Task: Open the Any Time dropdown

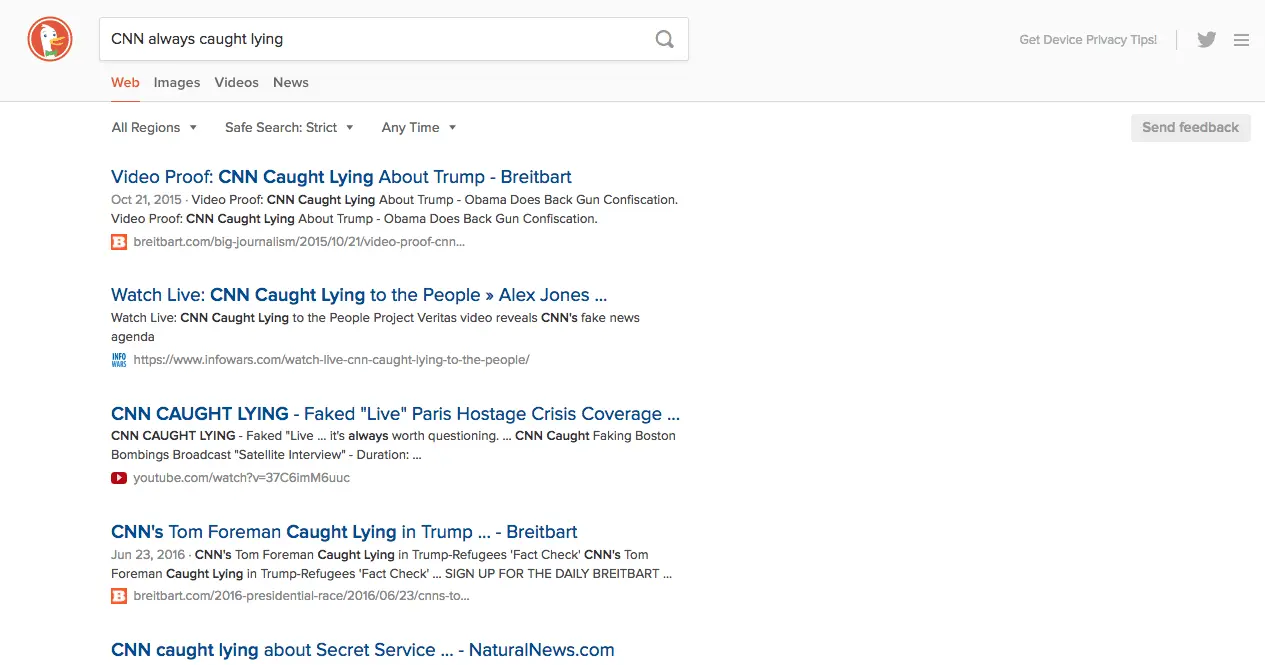Action: coord(418,127)
